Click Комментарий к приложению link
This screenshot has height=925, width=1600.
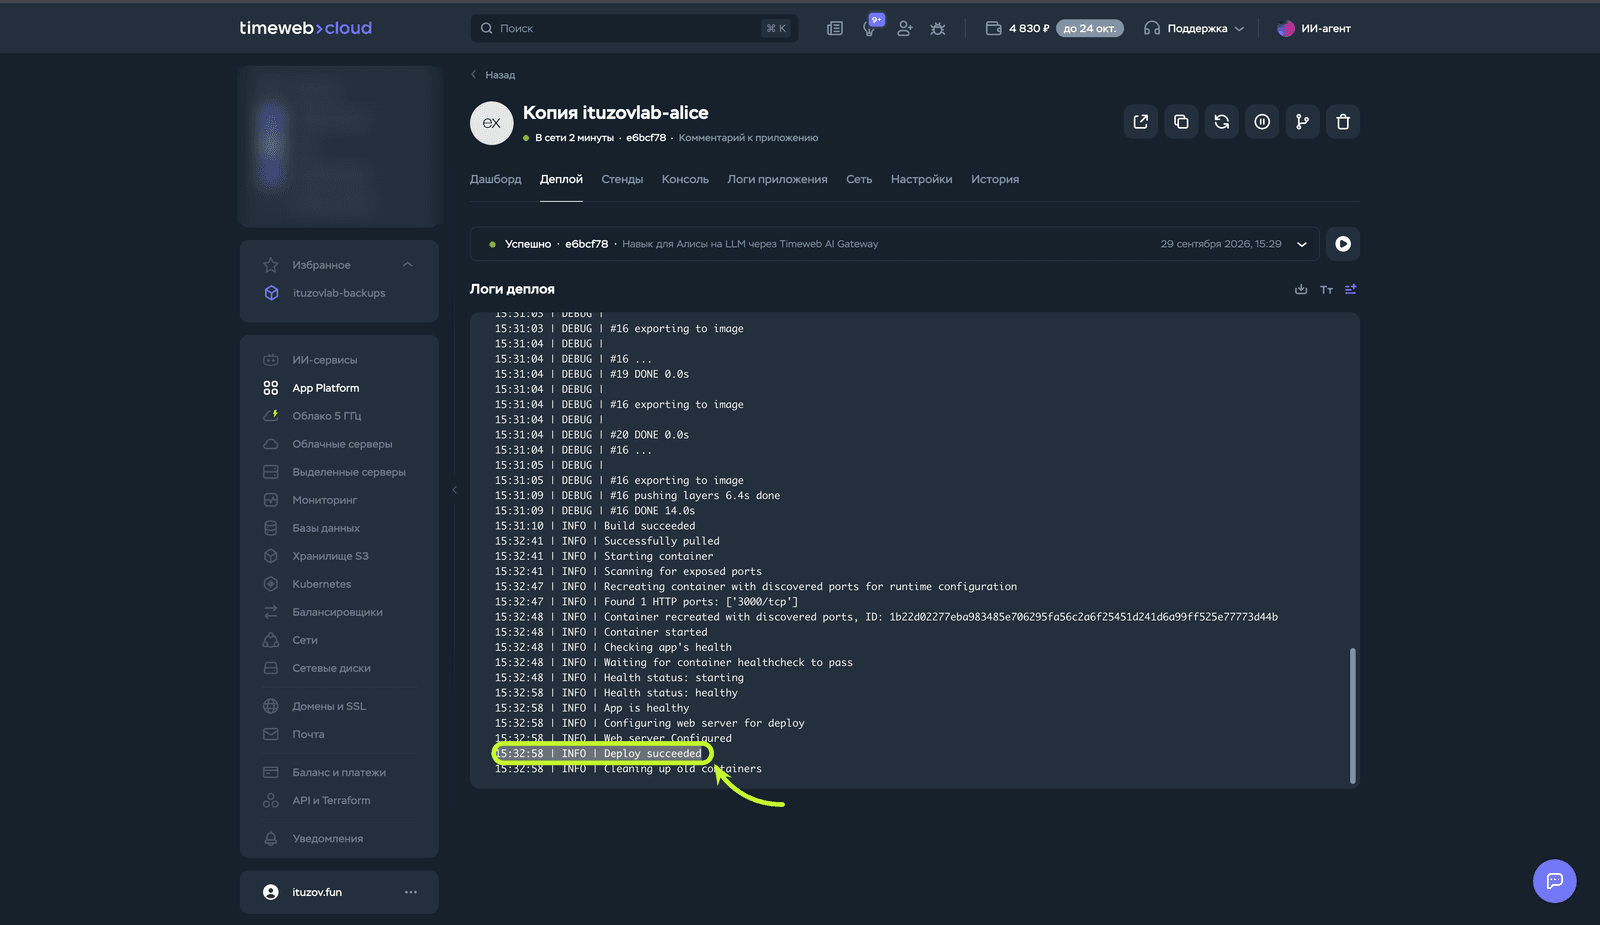tap(748, 138)
